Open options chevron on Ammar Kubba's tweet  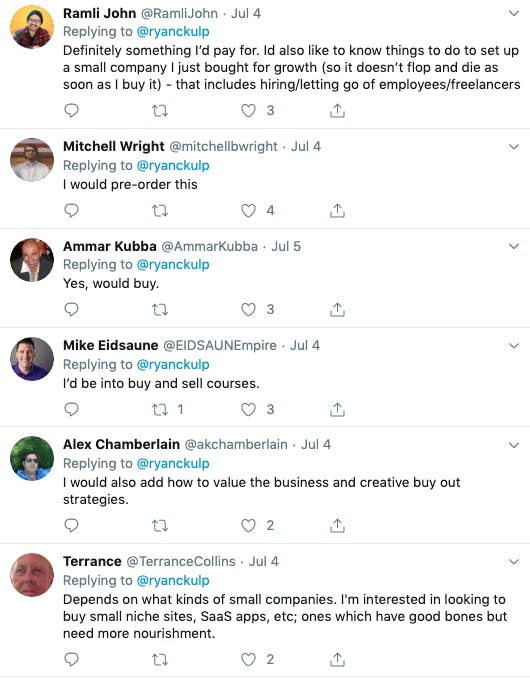[x=514, y=246]
